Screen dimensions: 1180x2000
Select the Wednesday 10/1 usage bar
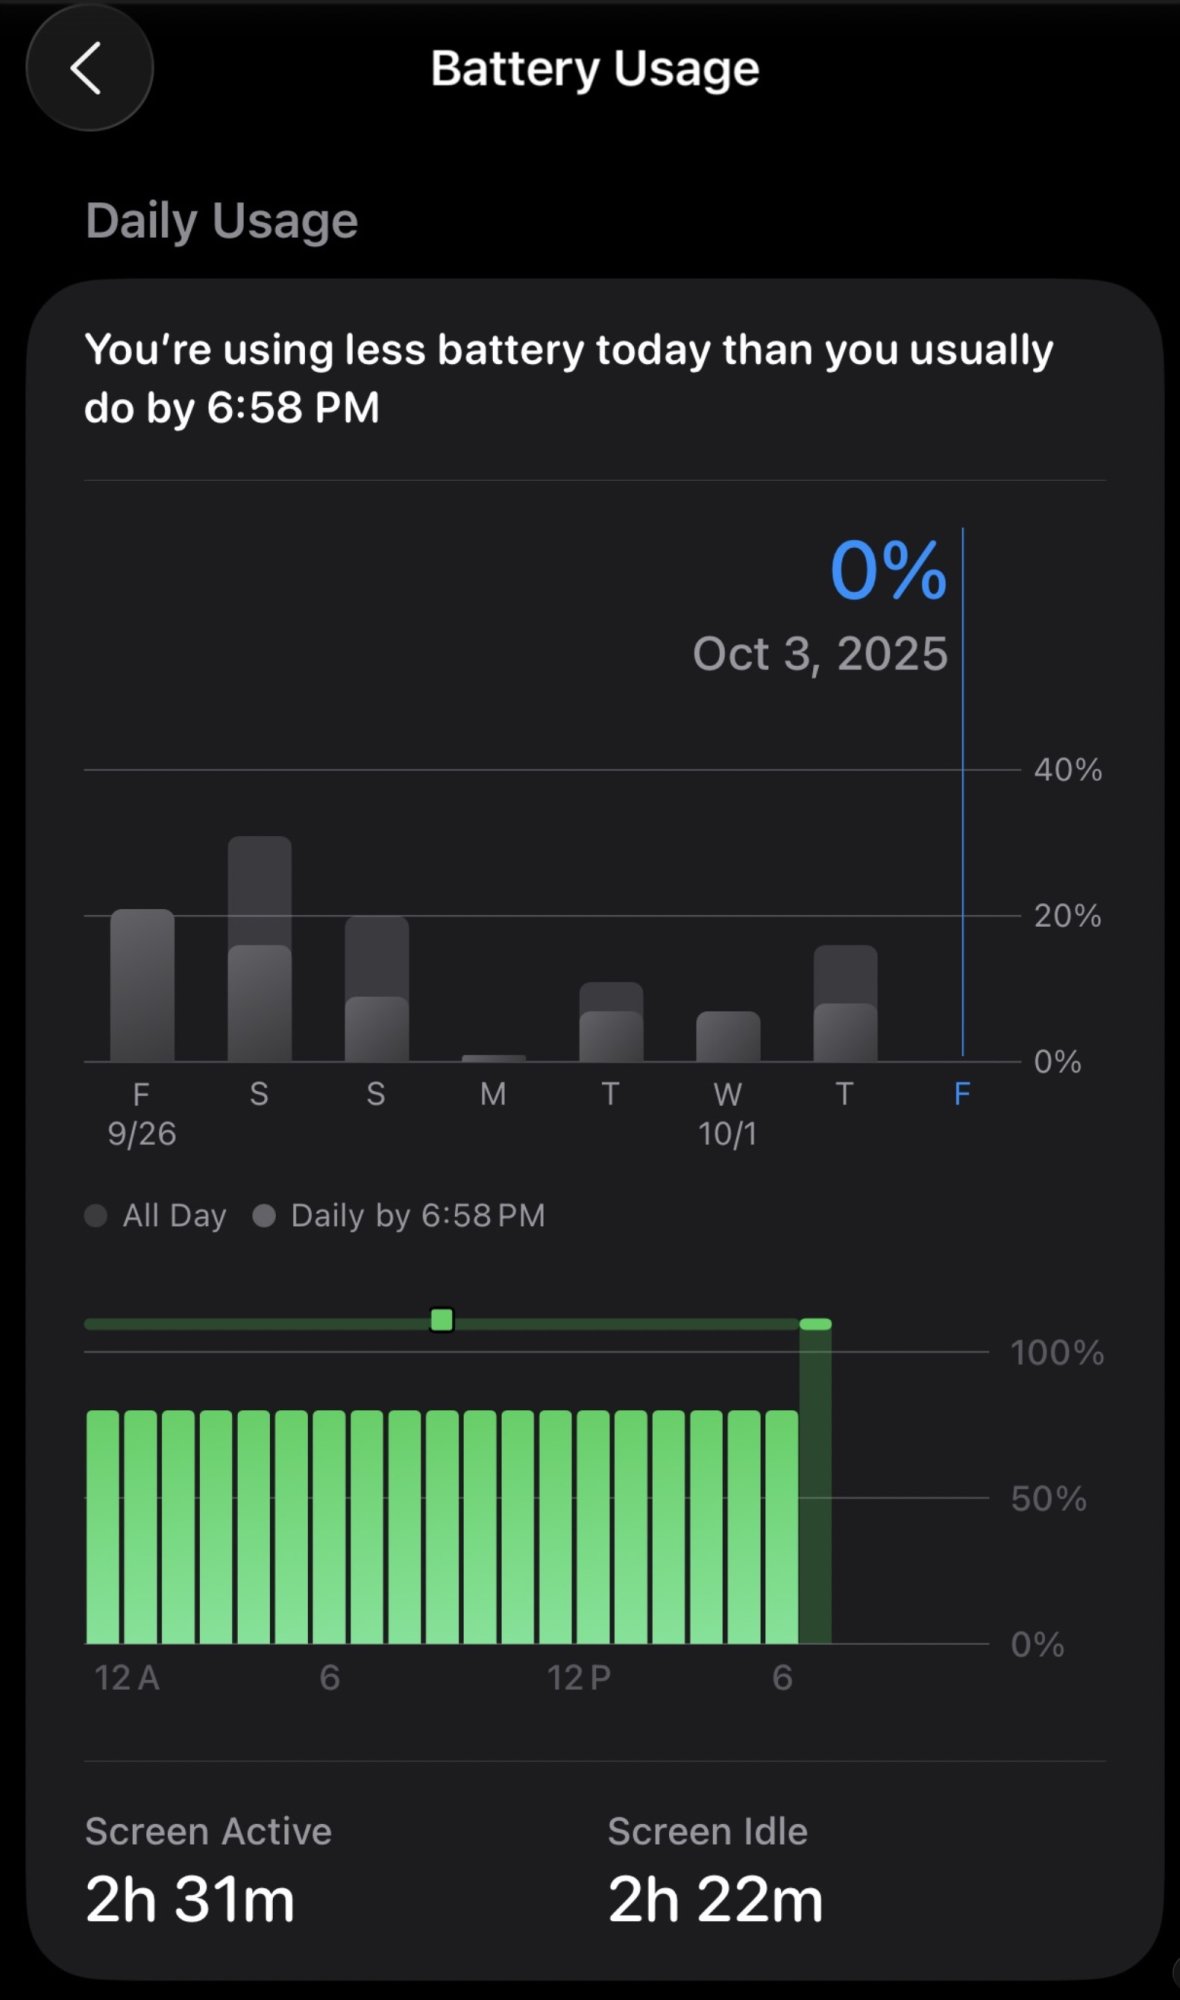(x=727, y=1036)
